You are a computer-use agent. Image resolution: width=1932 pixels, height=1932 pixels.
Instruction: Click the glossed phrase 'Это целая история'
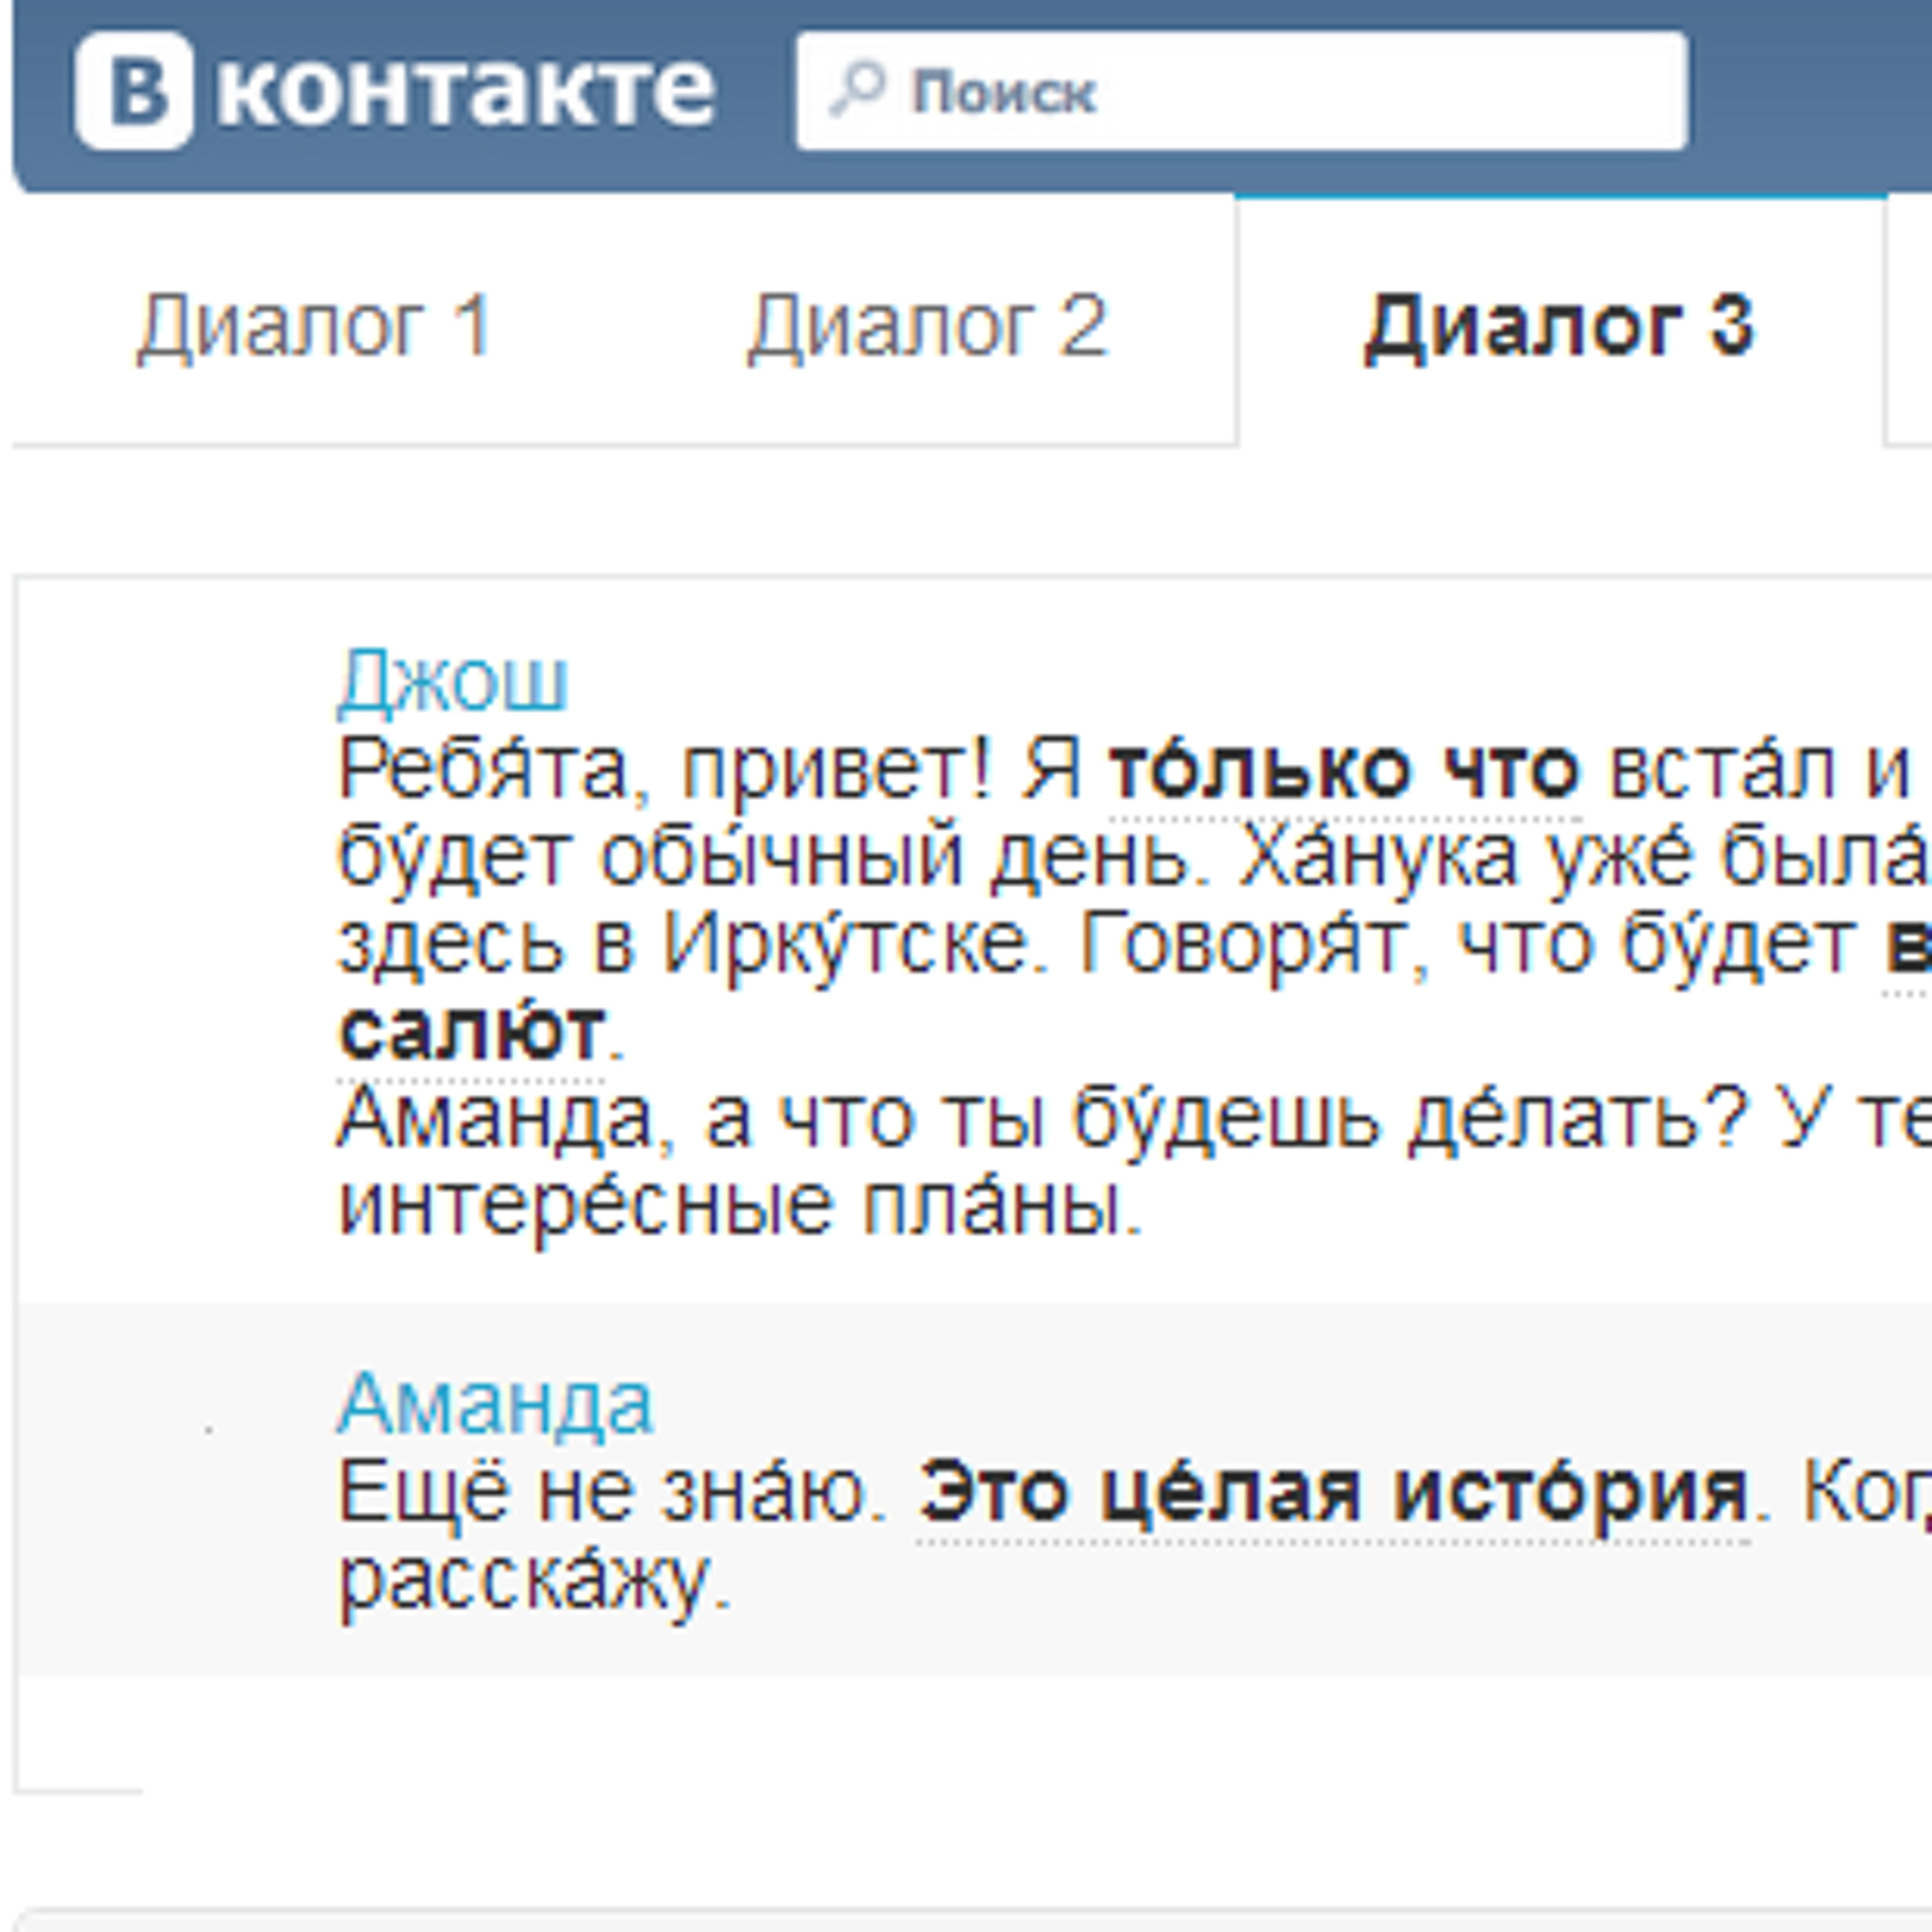tap(1333, 1494)
